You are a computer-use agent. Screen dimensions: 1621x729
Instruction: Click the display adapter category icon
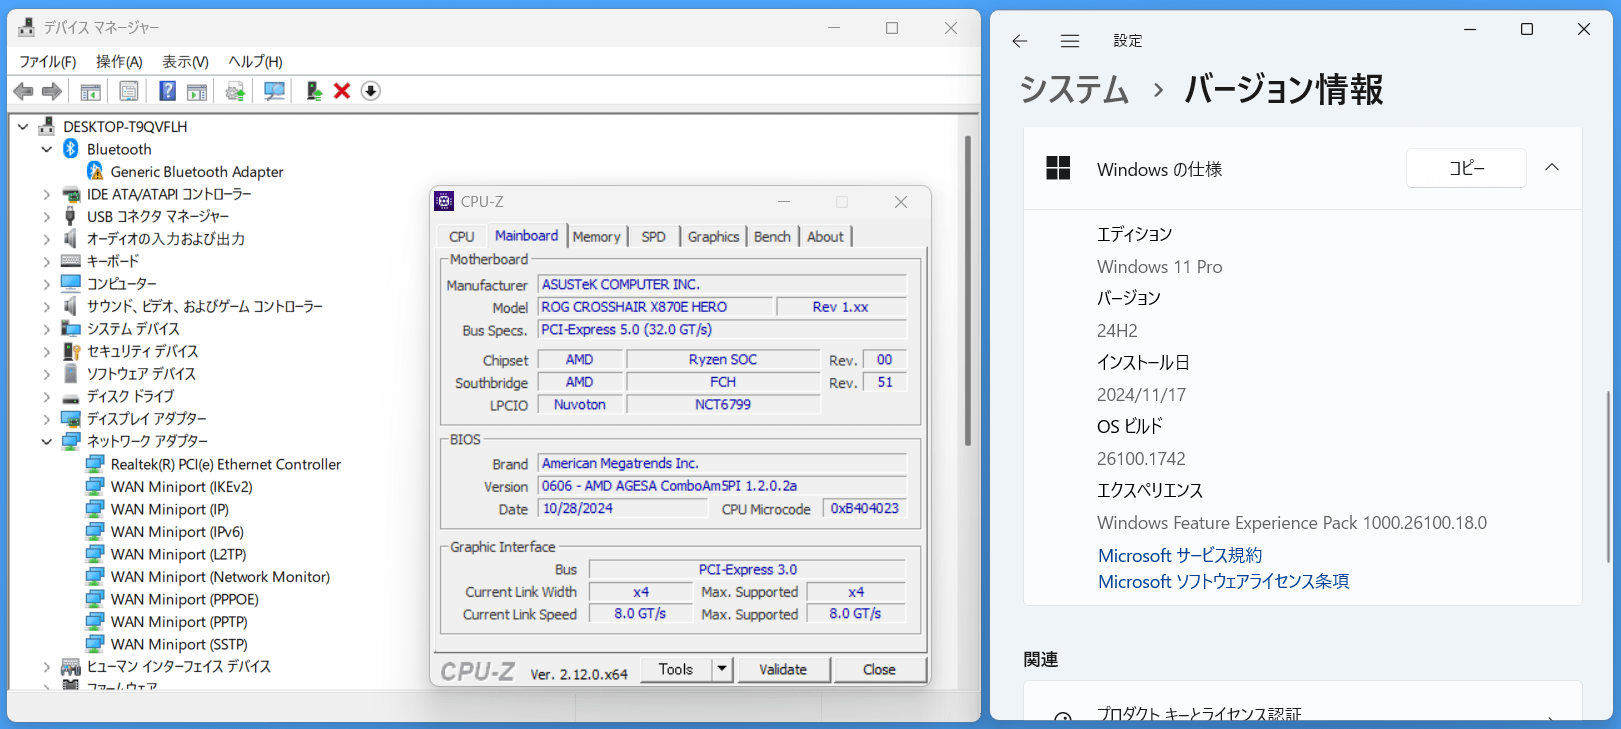71,419
